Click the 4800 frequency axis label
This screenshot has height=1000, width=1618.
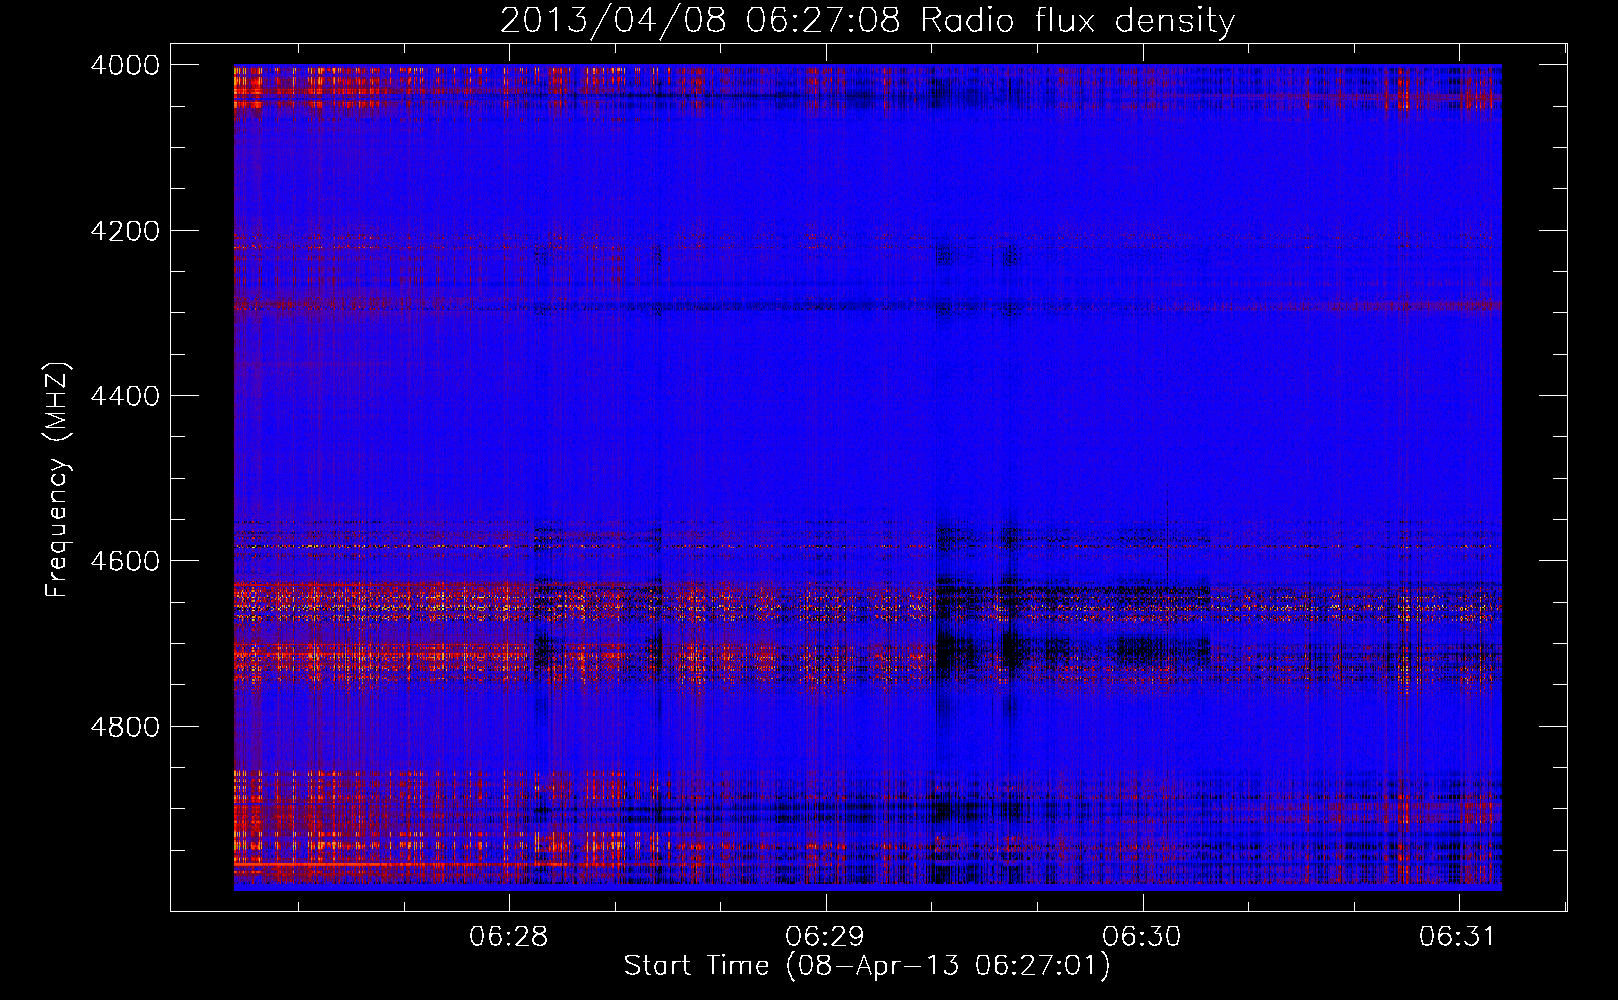point(125,727)
